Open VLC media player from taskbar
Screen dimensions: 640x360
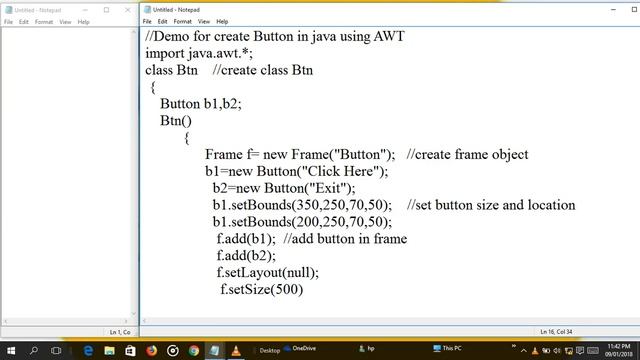click(236, 351)
